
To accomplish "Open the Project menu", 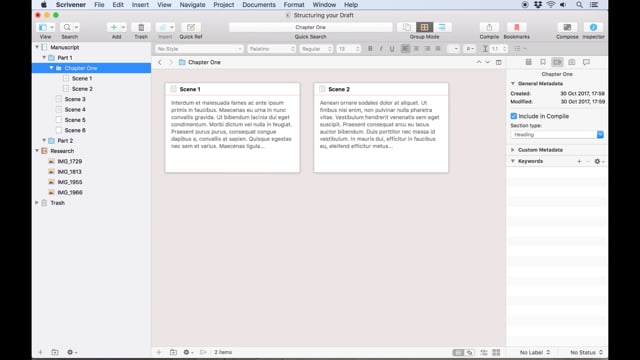I will pos(224,5).
